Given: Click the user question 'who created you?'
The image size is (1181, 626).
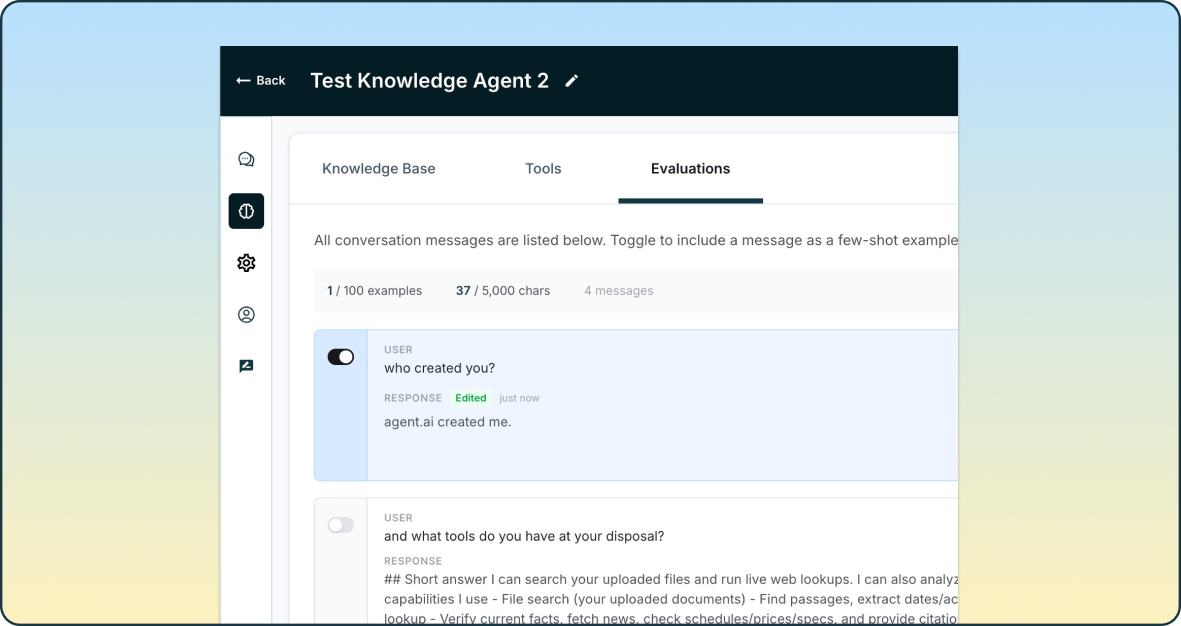Looking at the screenshot, I should tap(439, 368).
